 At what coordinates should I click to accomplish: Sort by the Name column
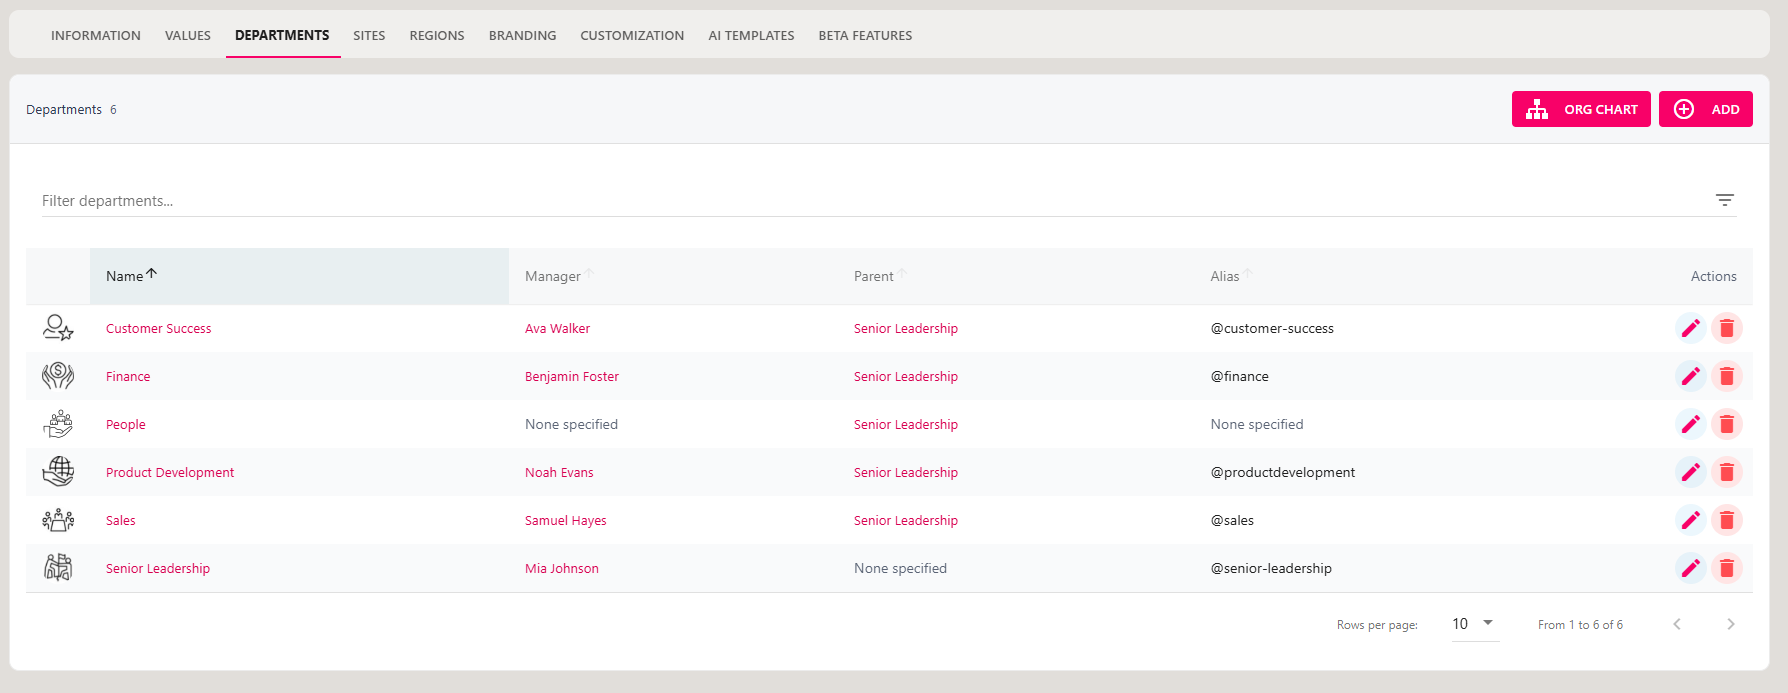click(x=132, y=276)
